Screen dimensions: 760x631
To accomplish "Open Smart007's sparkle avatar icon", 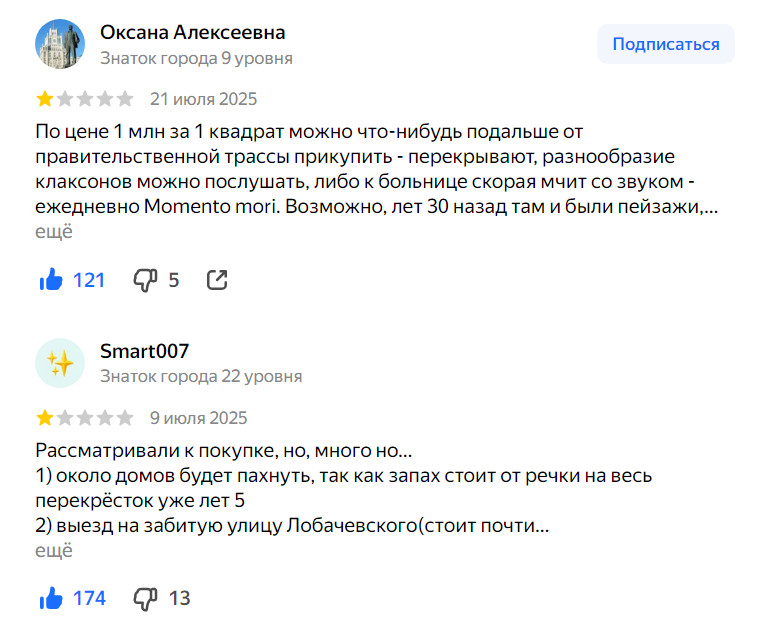I will pyautogui.click(x=61, y=363).
